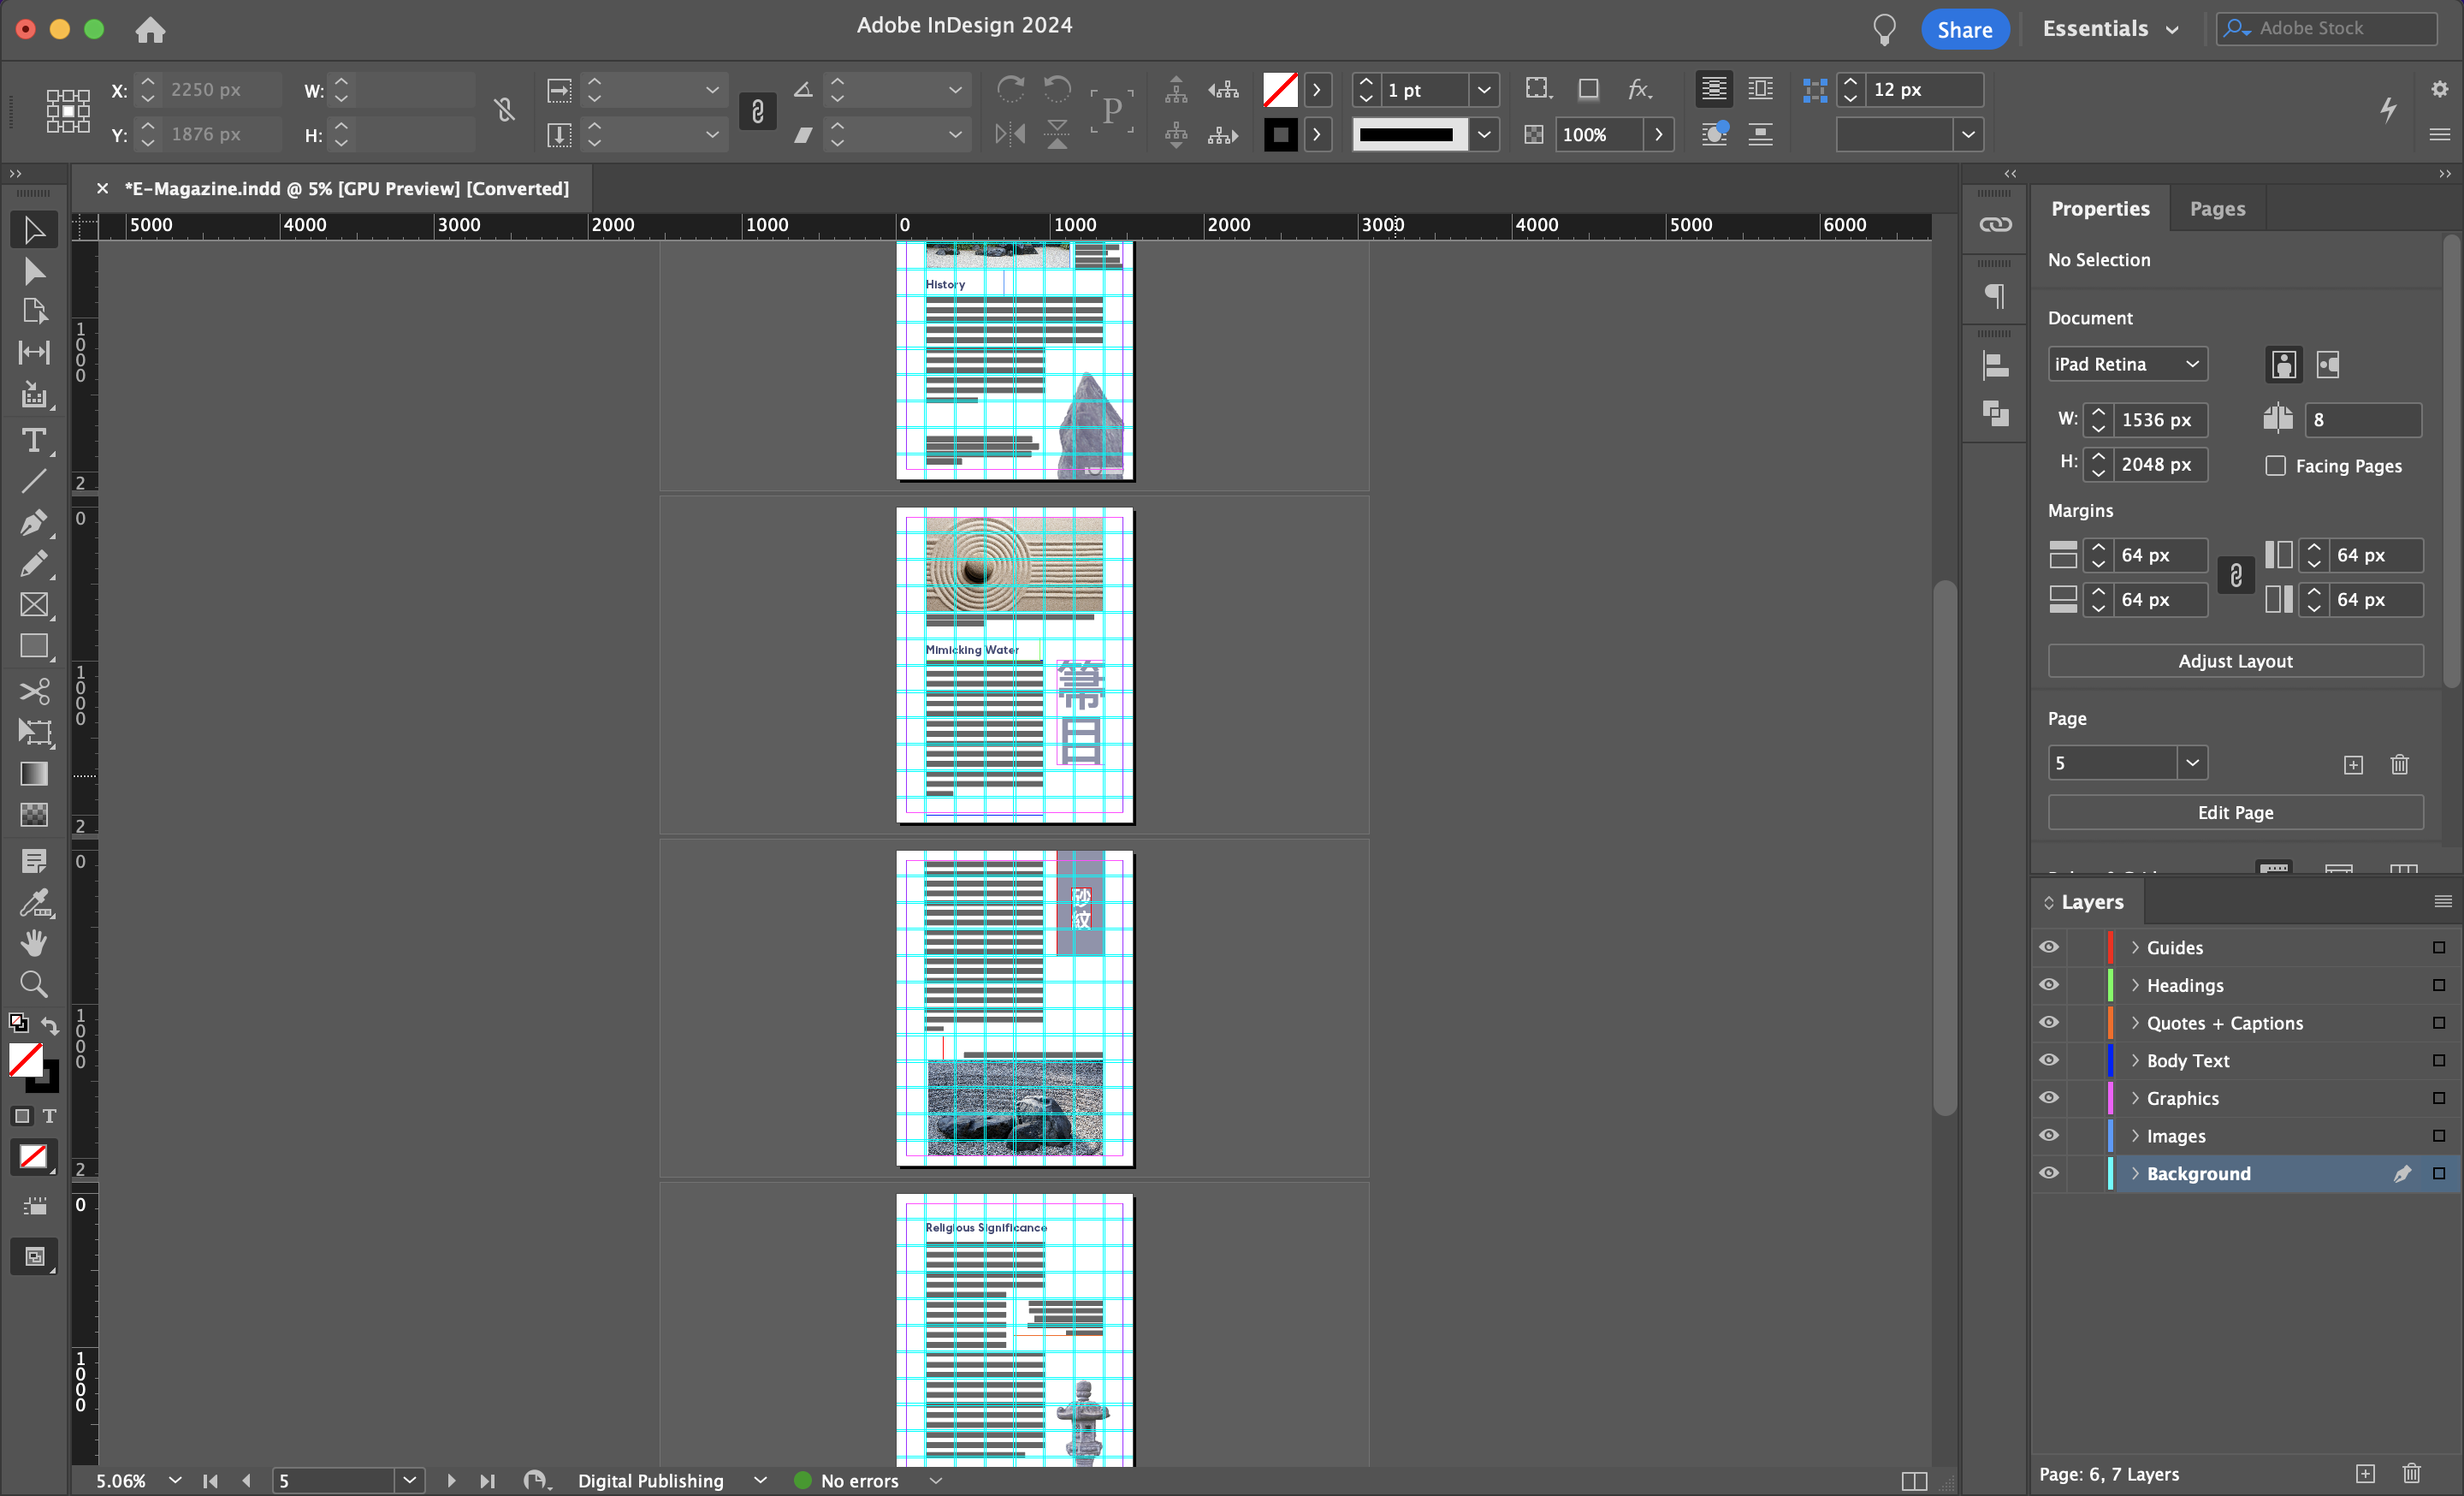
Task: Expand the Body Text layer
Action: [2135, 1060]
